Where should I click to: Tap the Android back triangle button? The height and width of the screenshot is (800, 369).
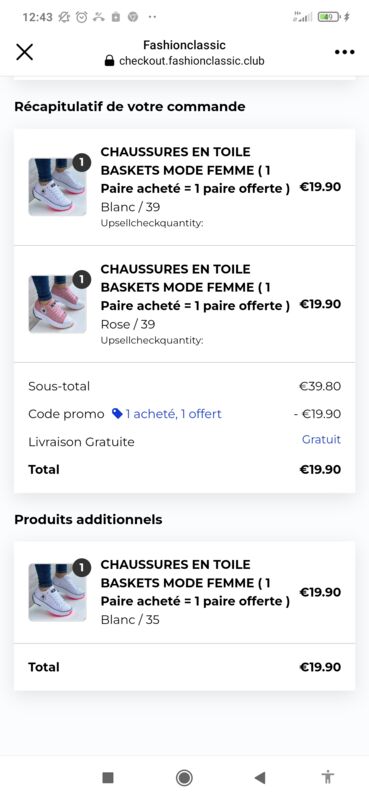pos(260,777)
